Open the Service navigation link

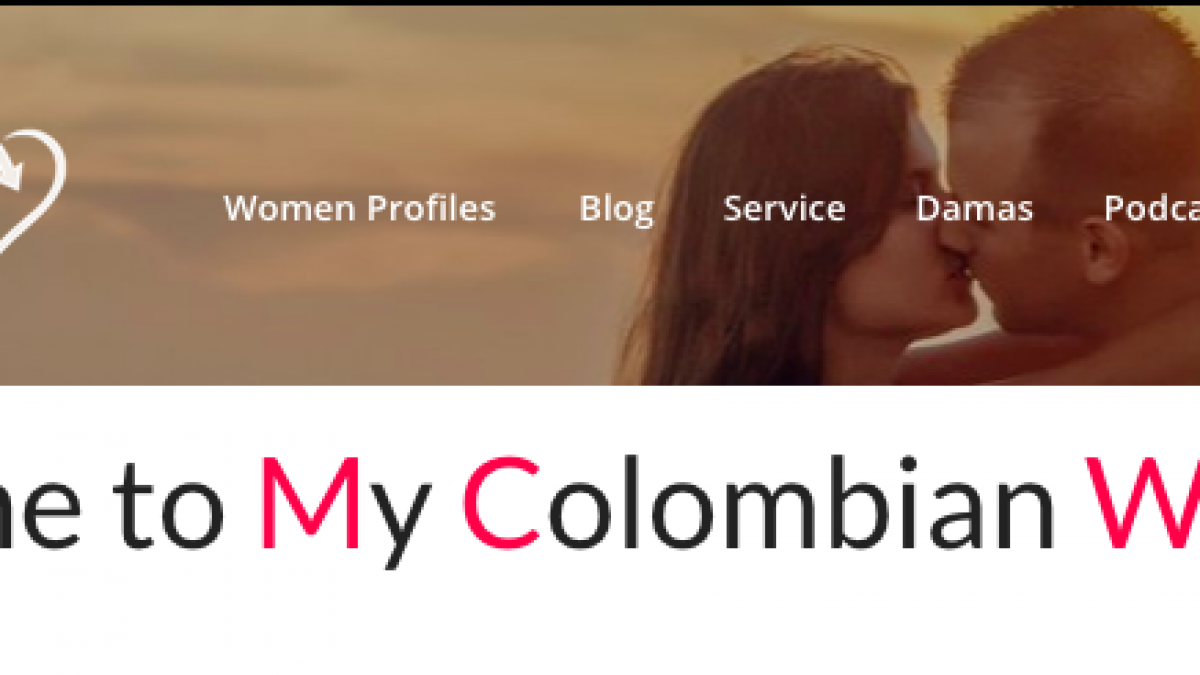(784, 208)
